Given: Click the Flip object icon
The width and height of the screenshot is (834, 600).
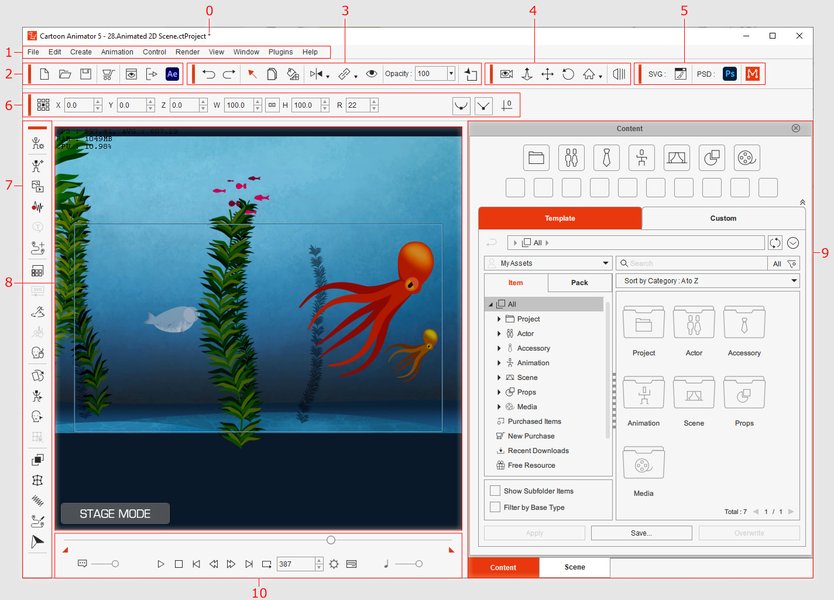Looking at the screenshot, I should coord(316,74).
